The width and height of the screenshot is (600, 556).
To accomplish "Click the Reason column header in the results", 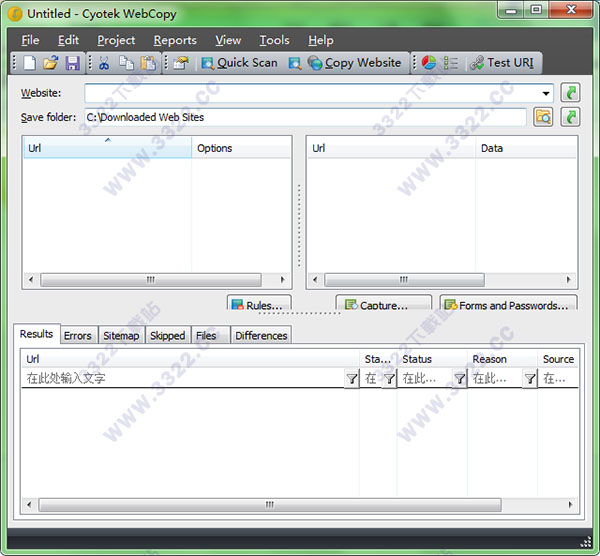I will click(502, 359).
